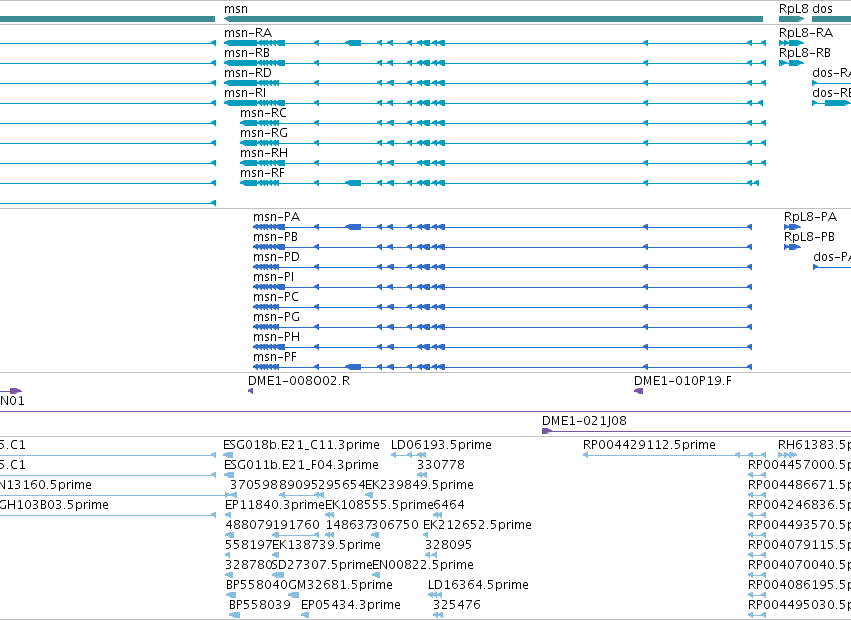Select the msn-PB protein label
The width and height of the screenshot is (851, 620).
click(x=275, y=237)
